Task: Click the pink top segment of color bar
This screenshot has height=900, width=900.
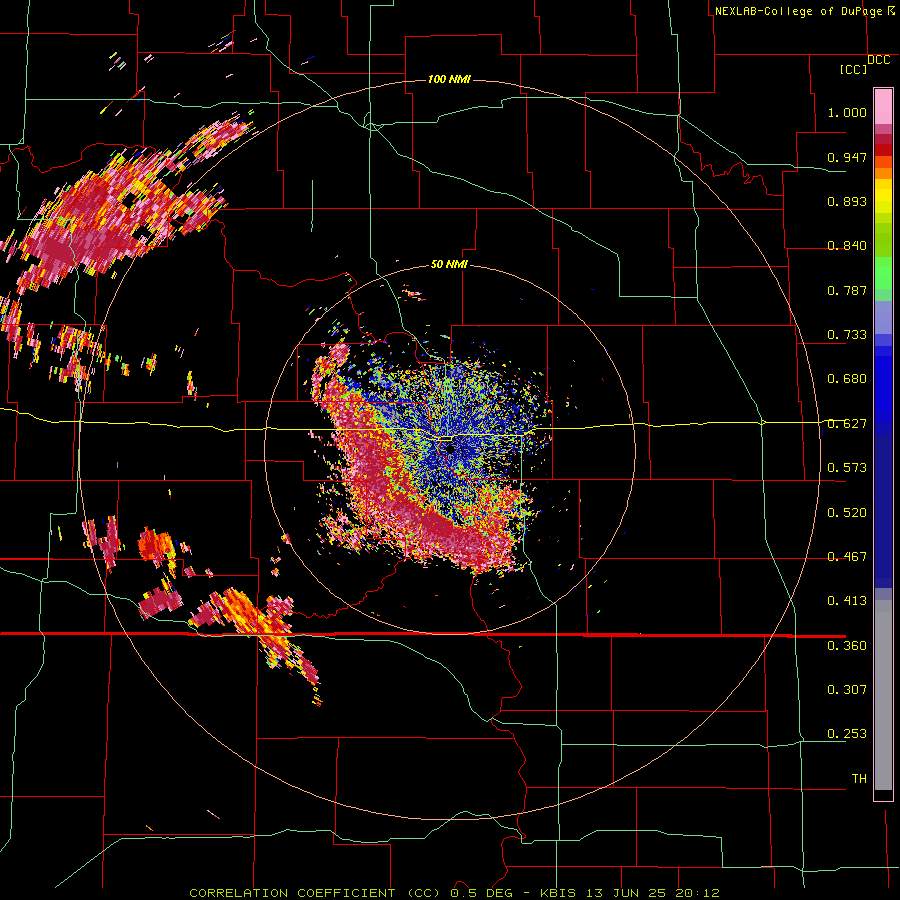Action: tap(883, 107)
